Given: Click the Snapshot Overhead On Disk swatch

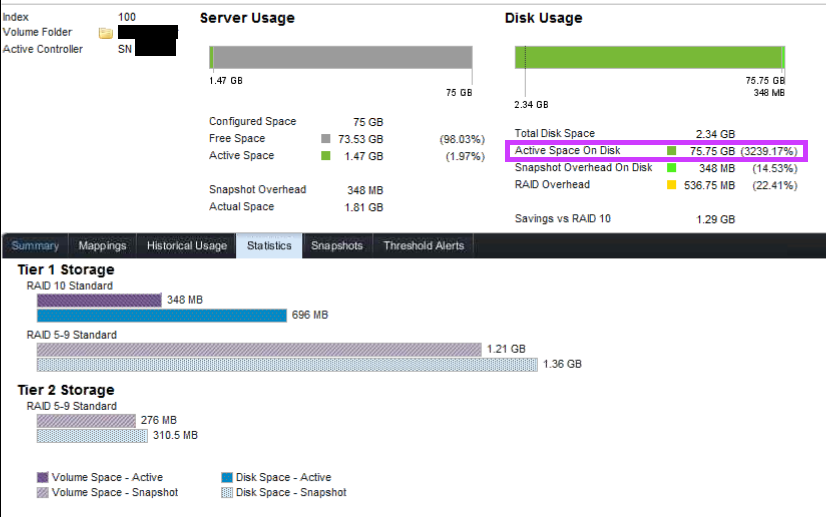Looking at the screenshot, I should [672, 168].
